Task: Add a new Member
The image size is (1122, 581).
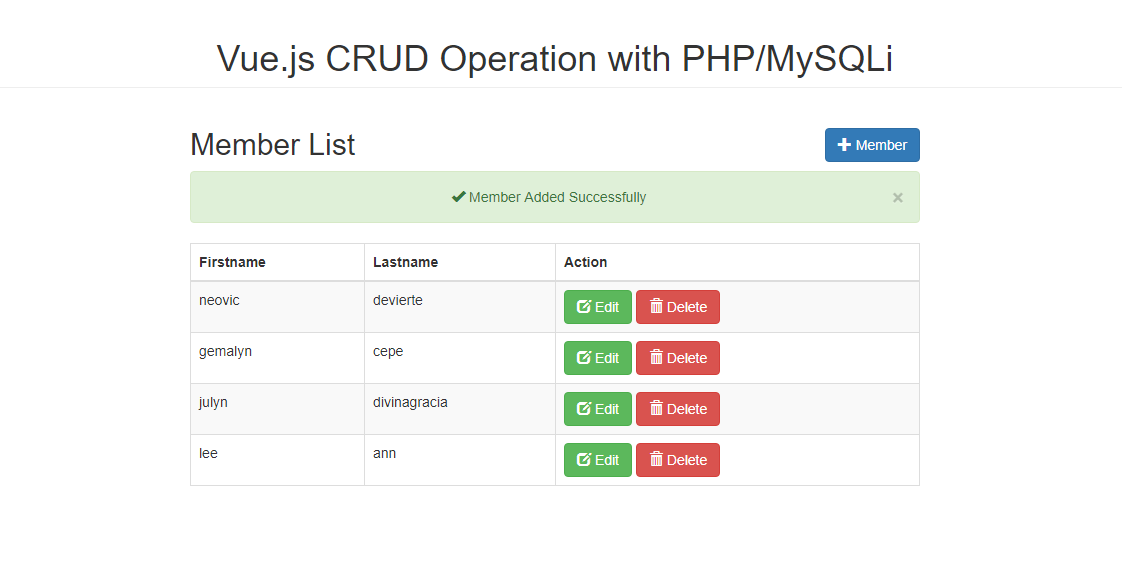Action: (x=872, y=145)
